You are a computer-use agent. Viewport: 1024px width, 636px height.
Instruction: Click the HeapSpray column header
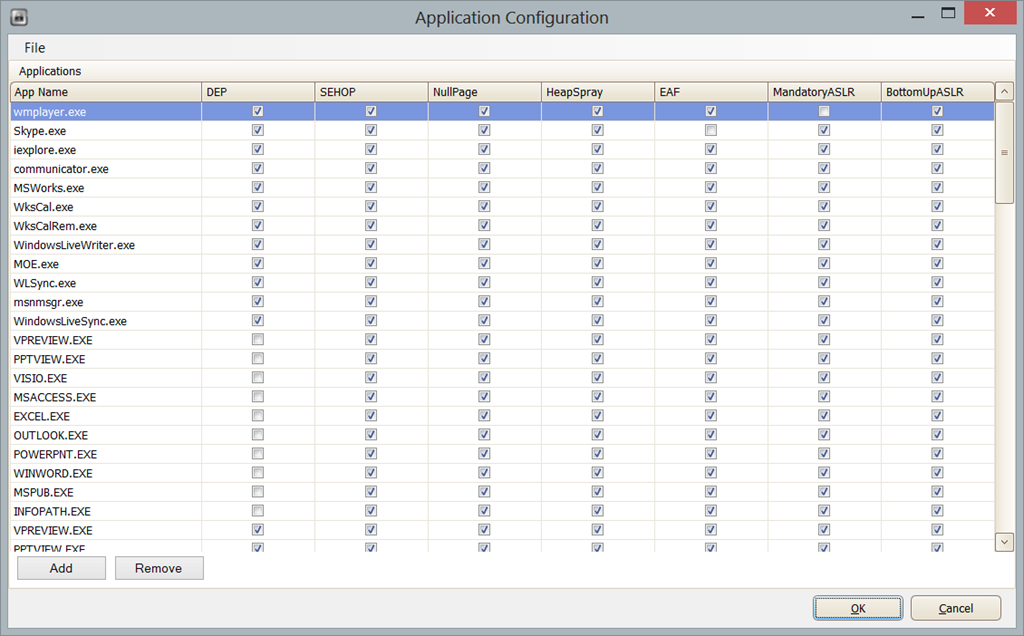[x=598, y=92]
